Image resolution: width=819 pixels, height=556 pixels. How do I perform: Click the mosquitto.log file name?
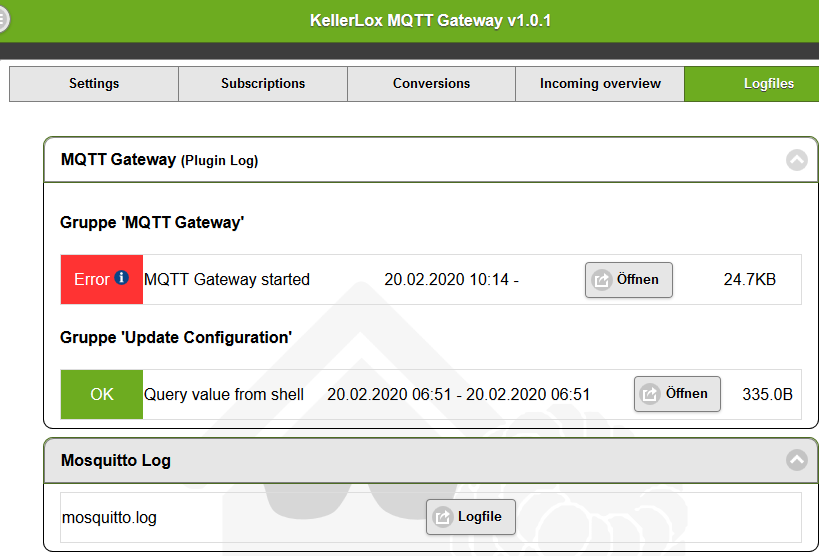point(109,518)
